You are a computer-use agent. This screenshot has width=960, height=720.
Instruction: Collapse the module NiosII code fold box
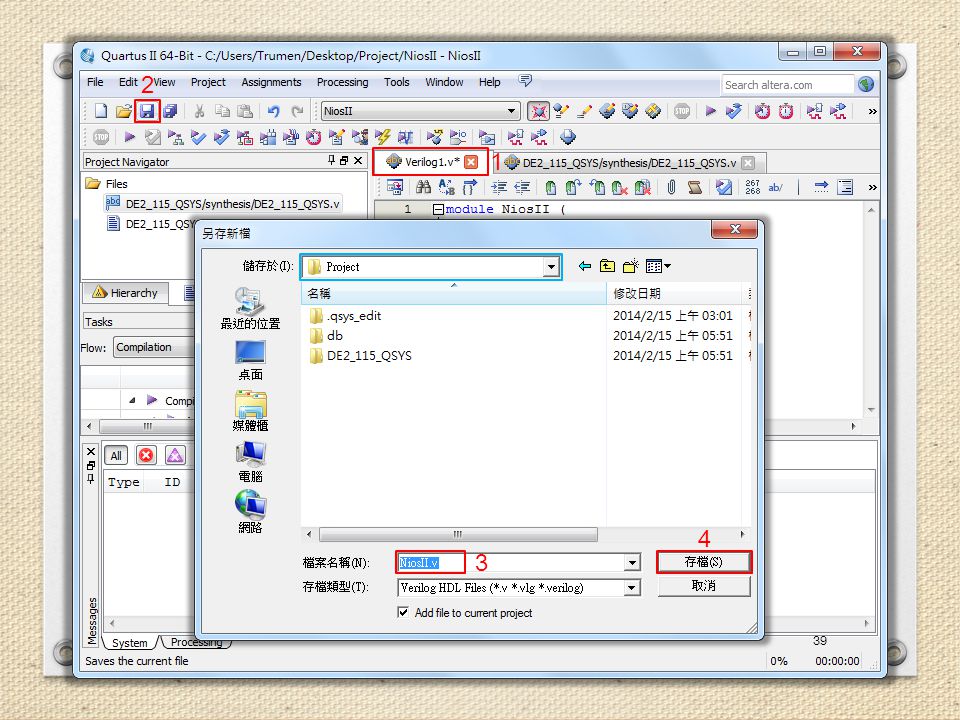coord(438,209)
